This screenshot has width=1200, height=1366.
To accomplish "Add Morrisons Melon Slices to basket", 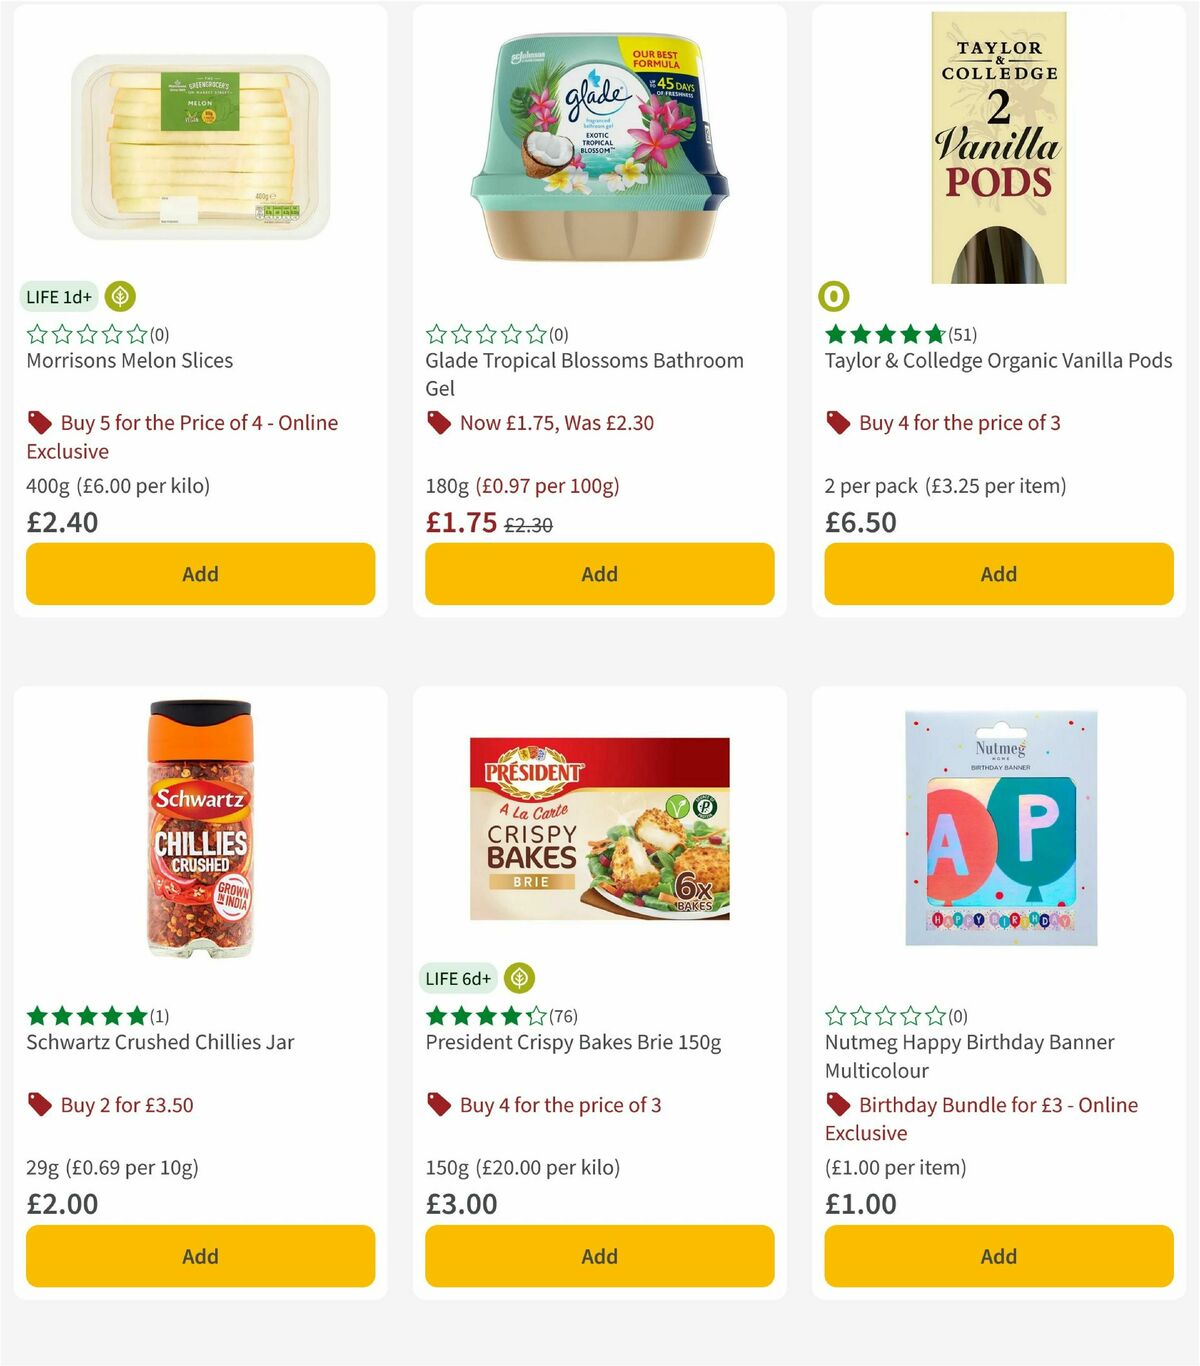I will (200, 574).
